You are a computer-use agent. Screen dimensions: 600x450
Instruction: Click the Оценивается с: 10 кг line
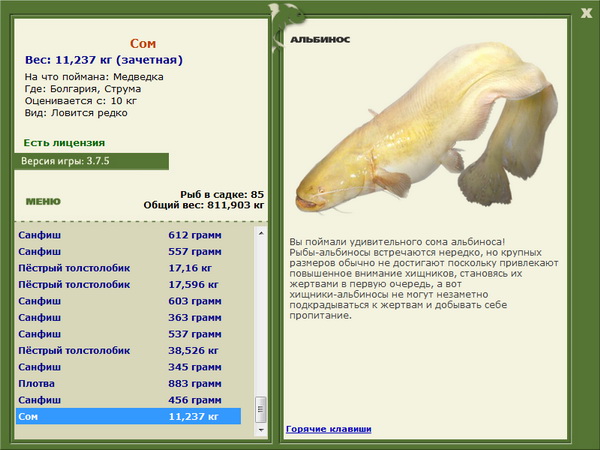click(81, 101)
